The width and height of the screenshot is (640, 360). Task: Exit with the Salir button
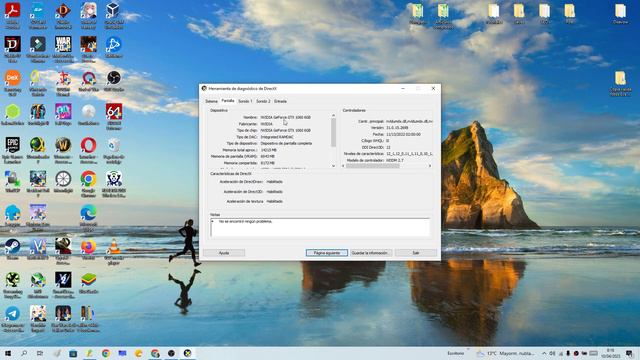tap(416, 253)
